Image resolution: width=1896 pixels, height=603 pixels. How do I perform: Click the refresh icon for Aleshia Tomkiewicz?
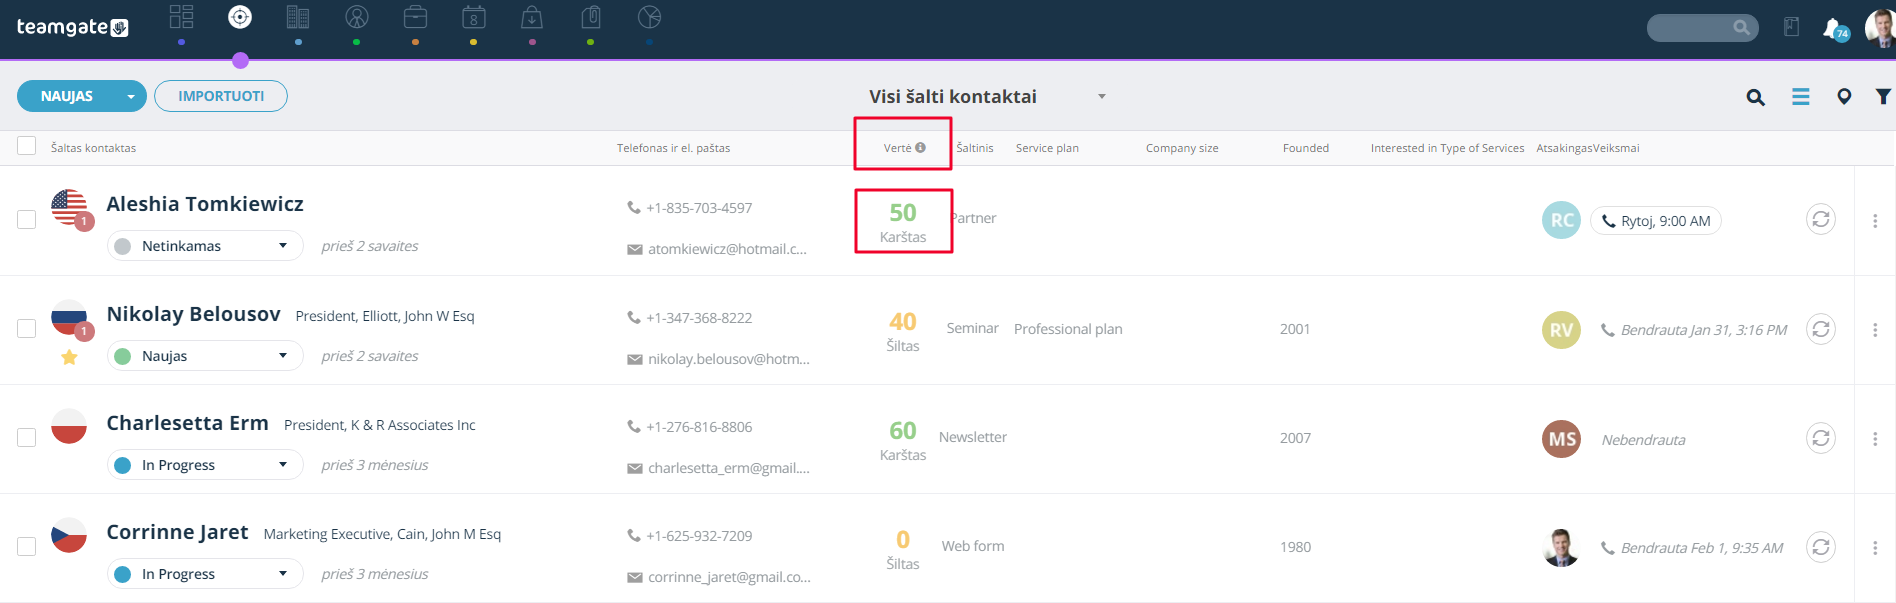tap(1821, 219)
